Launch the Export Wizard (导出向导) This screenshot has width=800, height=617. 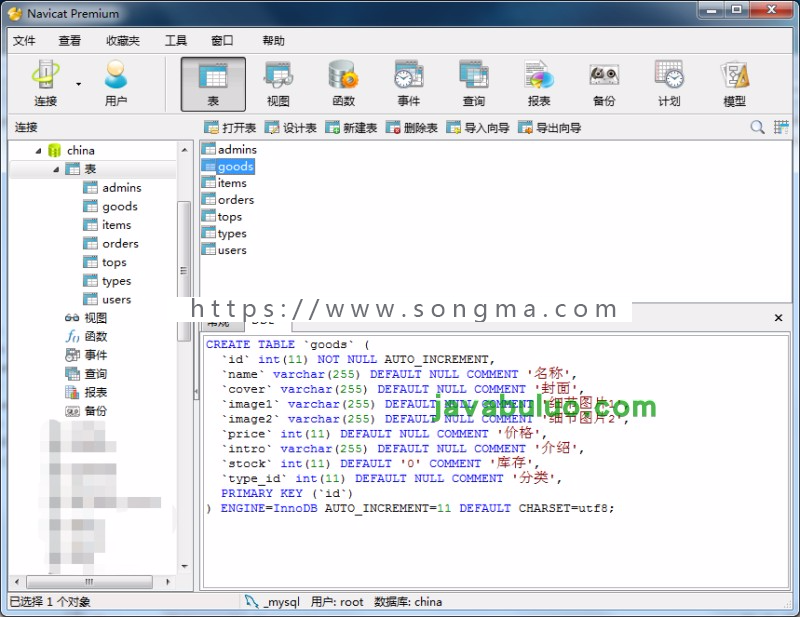[550, 128]
